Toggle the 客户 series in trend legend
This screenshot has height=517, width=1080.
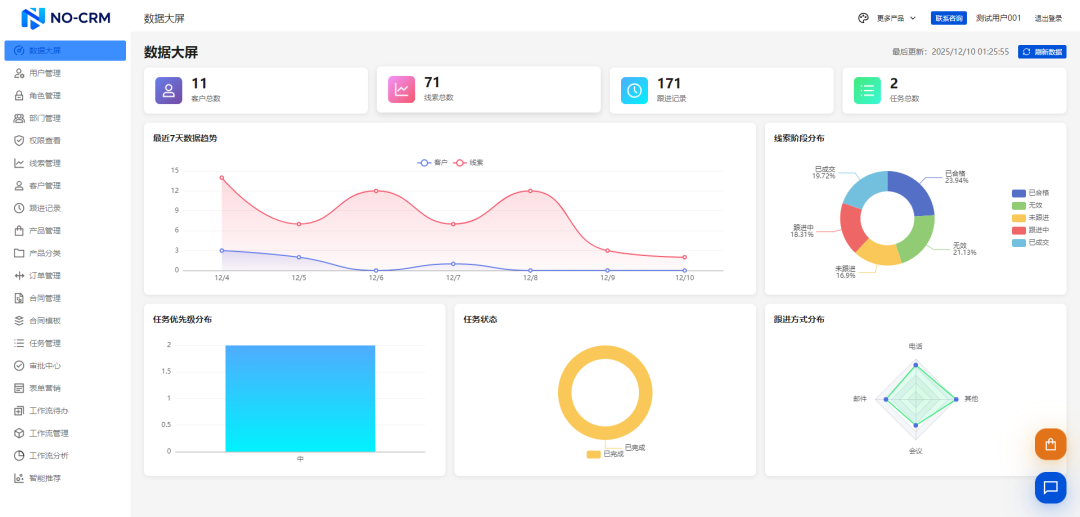433,162
